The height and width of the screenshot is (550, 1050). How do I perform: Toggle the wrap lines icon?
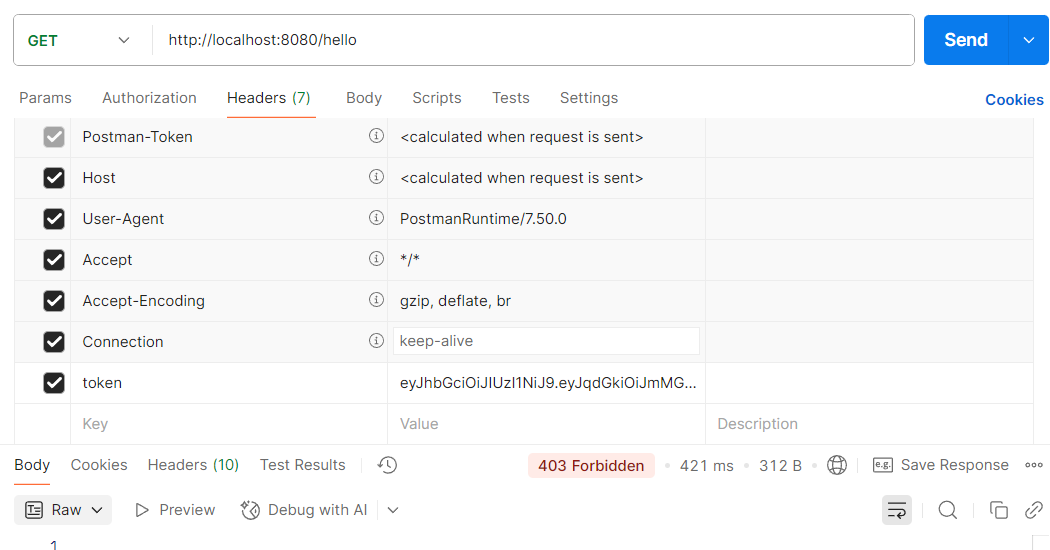pos(897,510)
